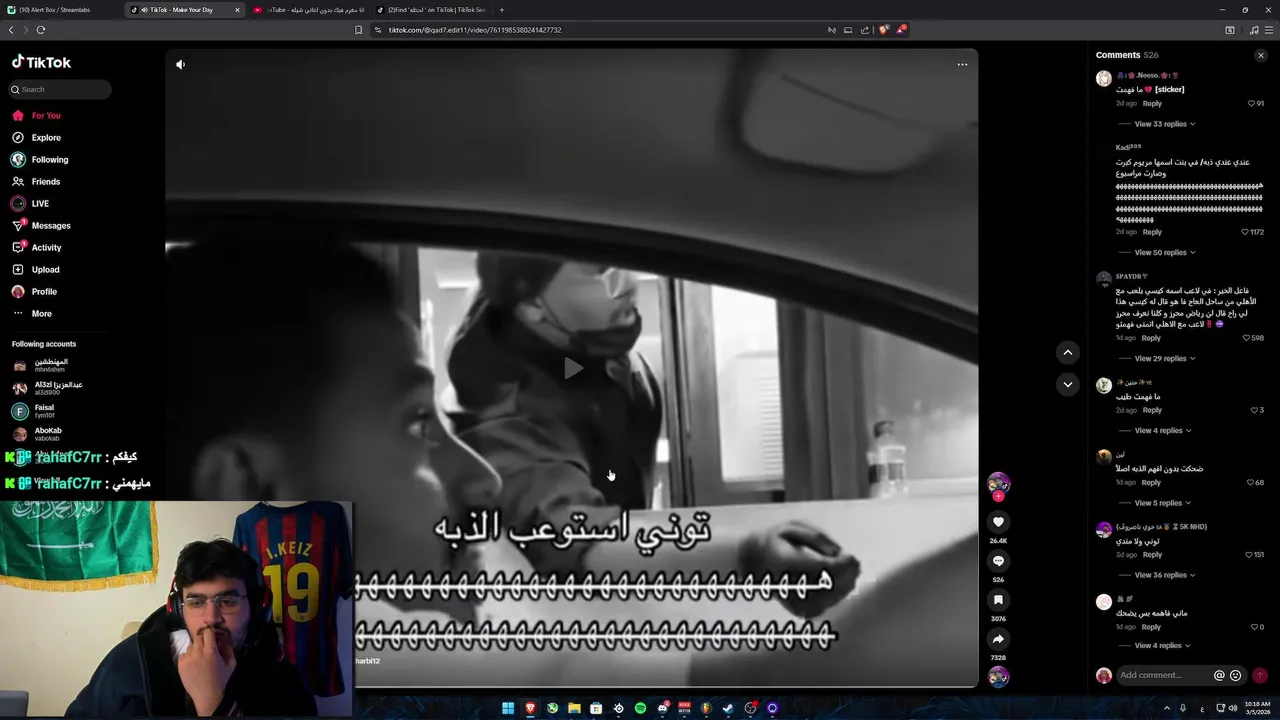Bookmark the video with the save icon

998,600
